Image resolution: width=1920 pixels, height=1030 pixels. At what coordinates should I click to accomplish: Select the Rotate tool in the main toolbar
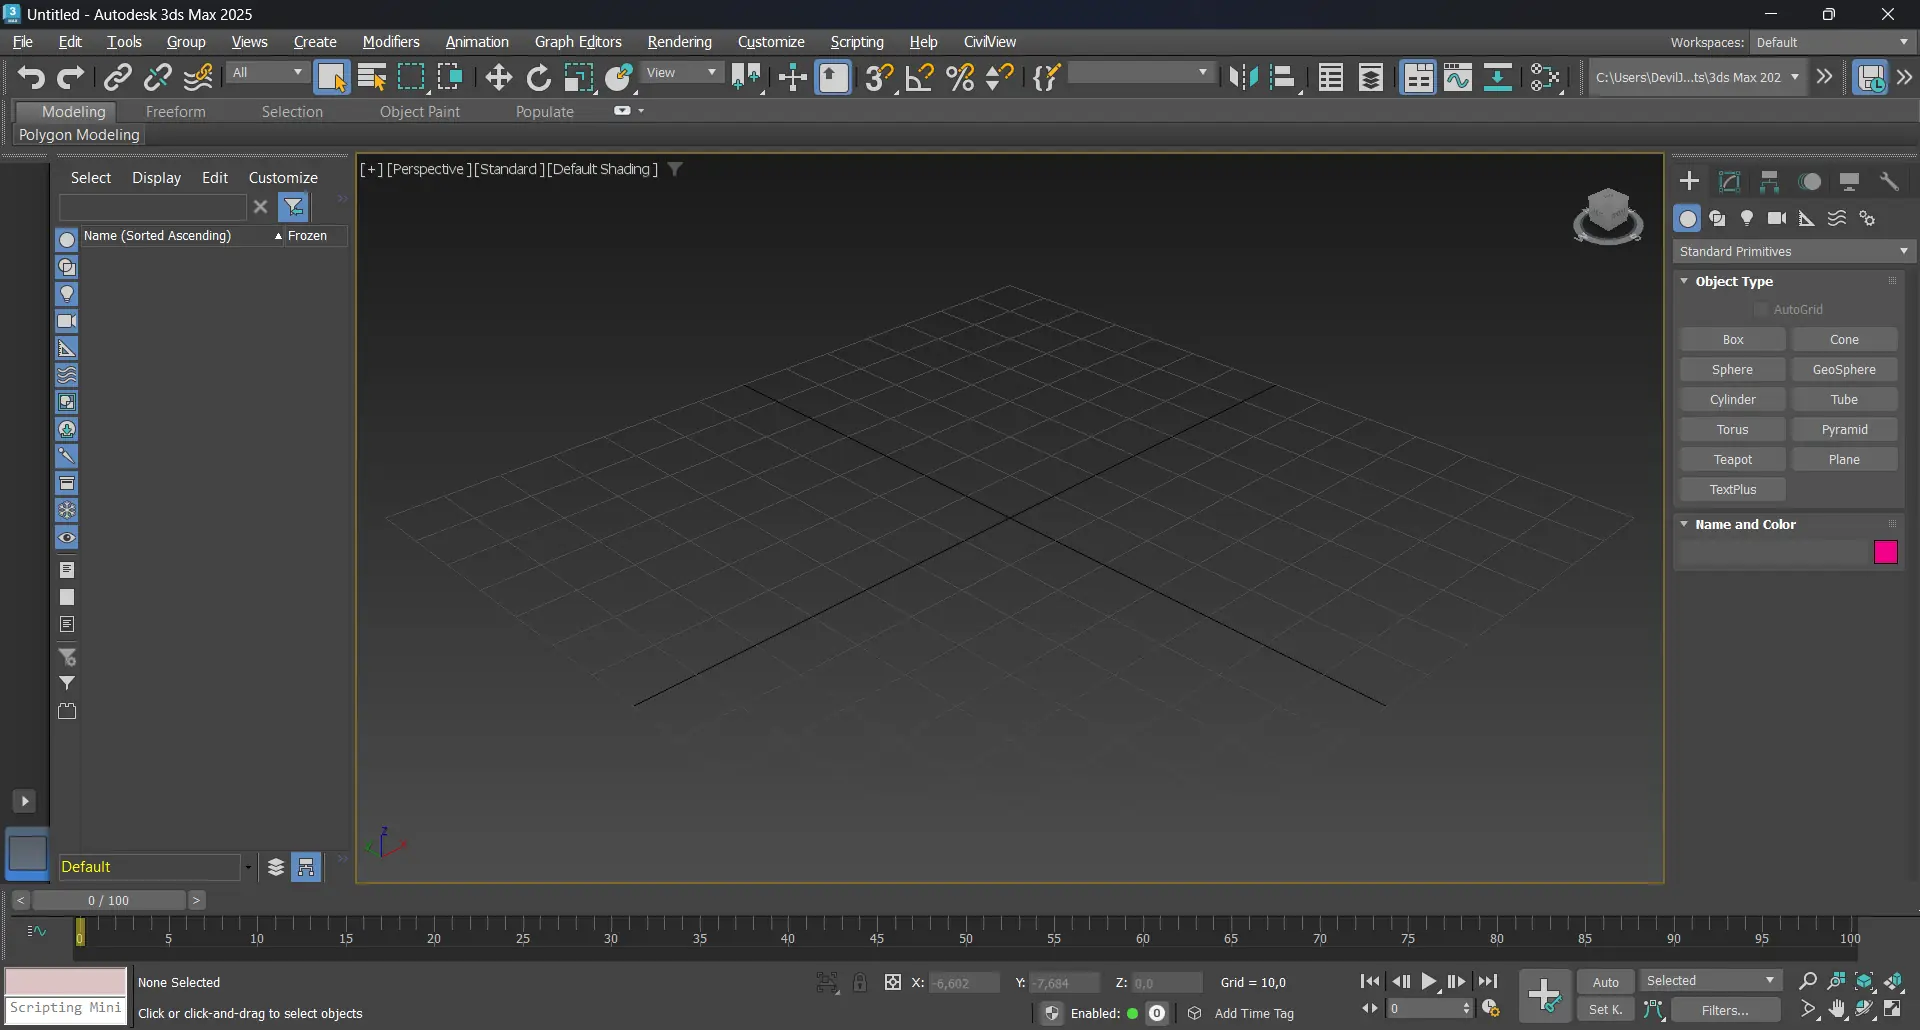[x=539, y=78]
